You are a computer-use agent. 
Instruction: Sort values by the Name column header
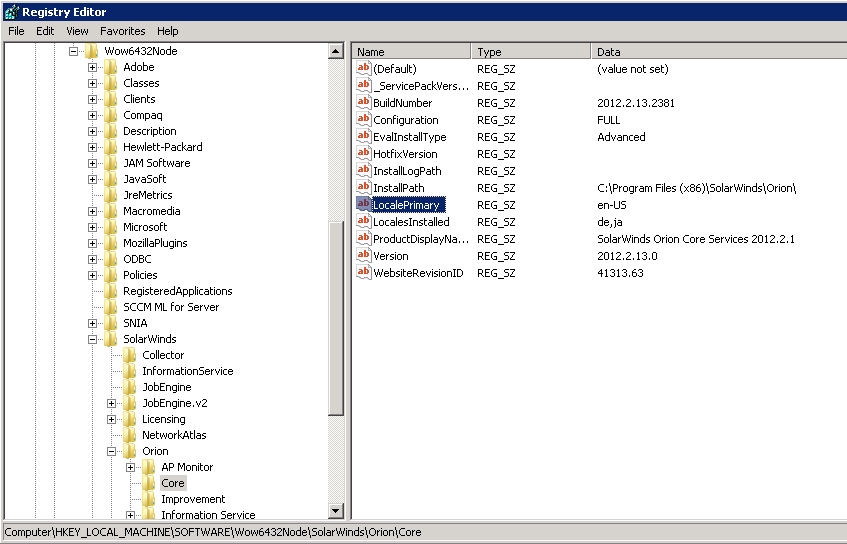(x=412, y=52)
